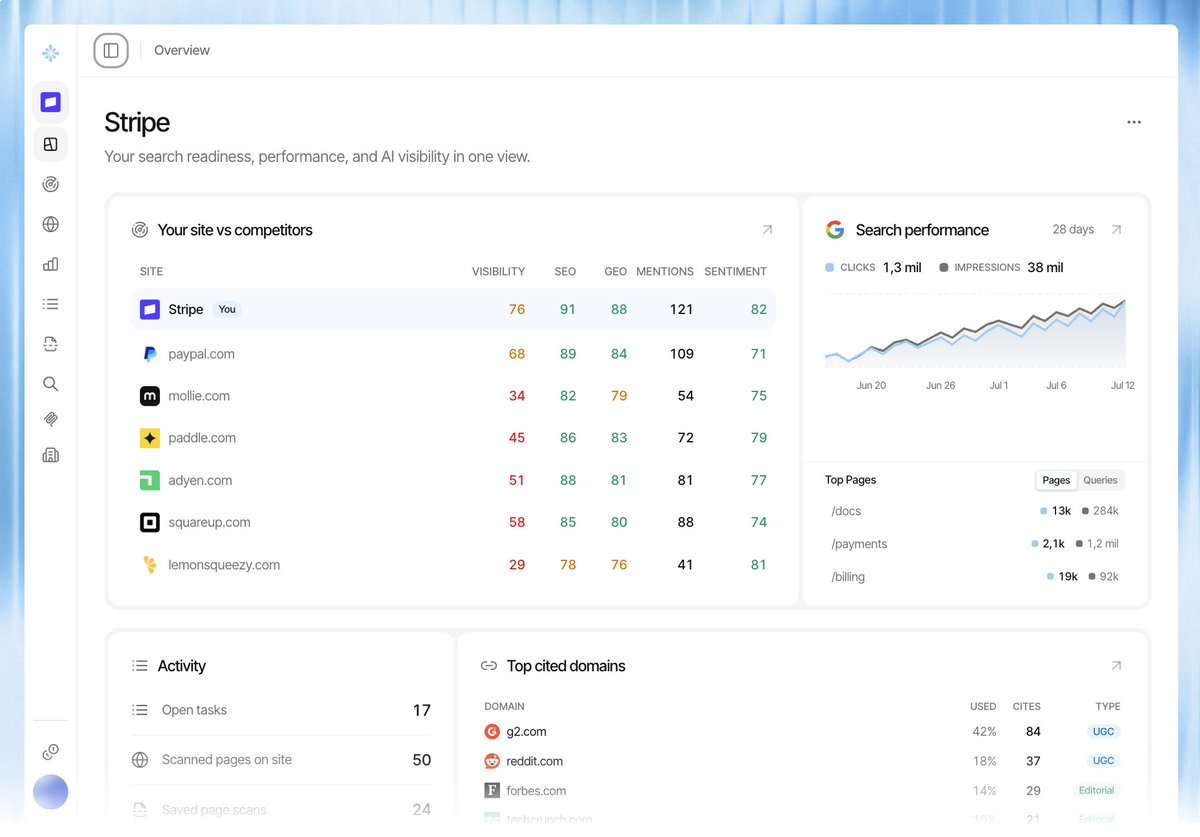Screen dimensions: 1200x837
Task: Click the Paddle logo icon
Action: [x=150, y=438]
